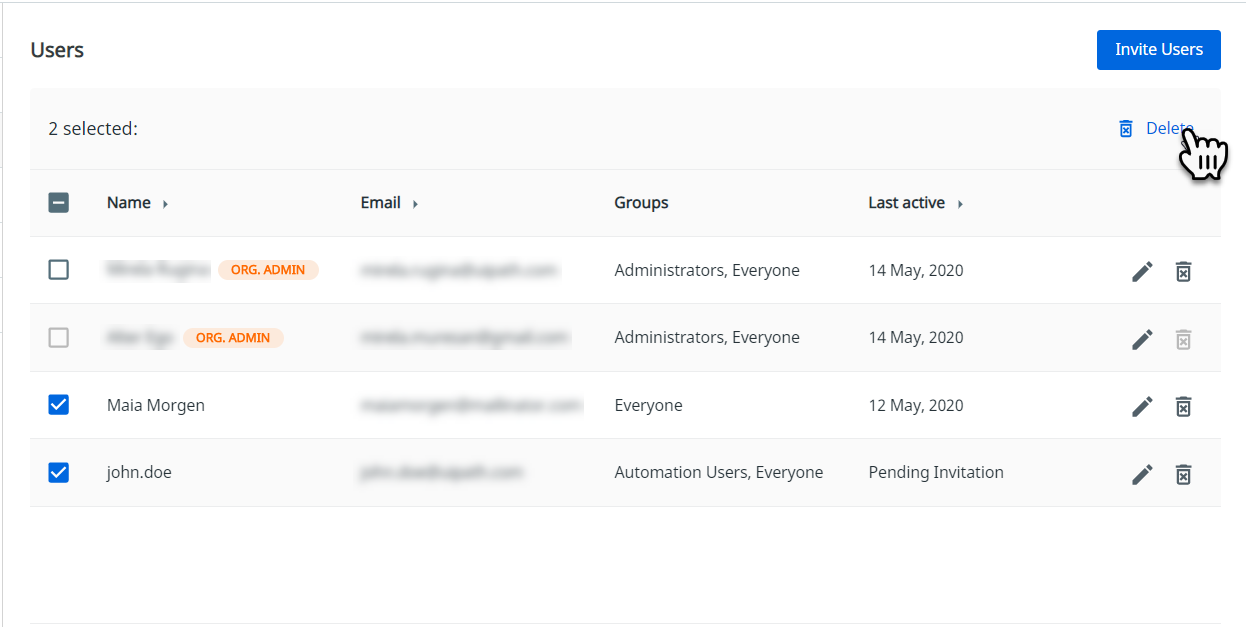Sort users by Name column arrow

point(165,204)
